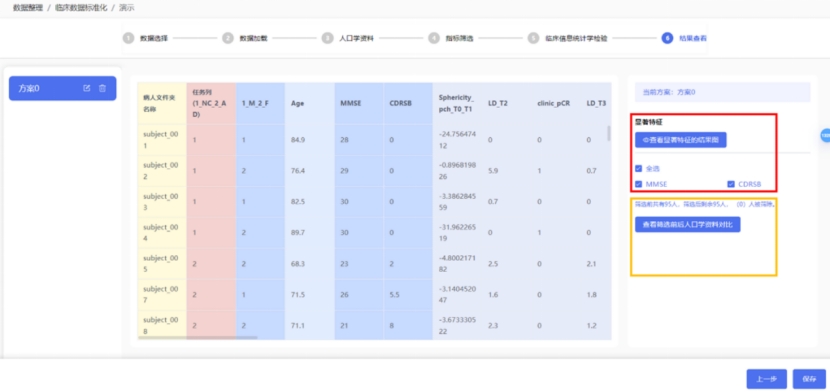Click the subject_008 row name cell

[x=161, y=325]
